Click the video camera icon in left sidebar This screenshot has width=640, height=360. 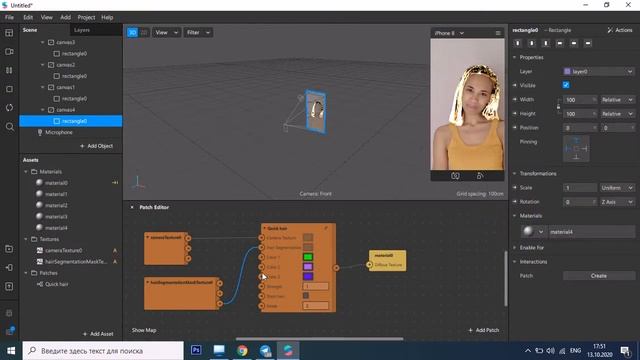pyautogui.click(x=9, y=52)
